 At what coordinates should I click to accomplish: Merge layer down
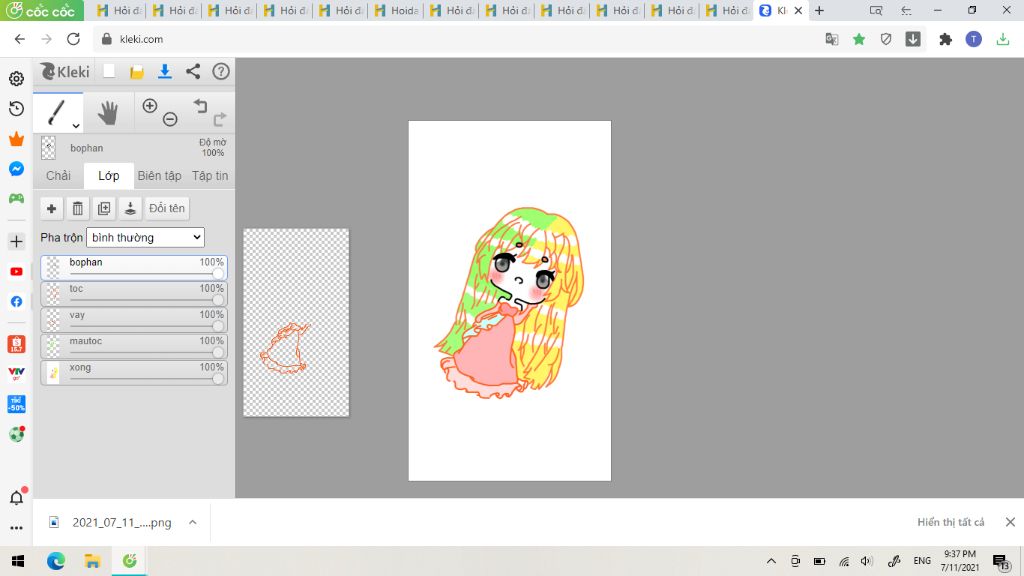pyautogui.click(x=130, y=208)
